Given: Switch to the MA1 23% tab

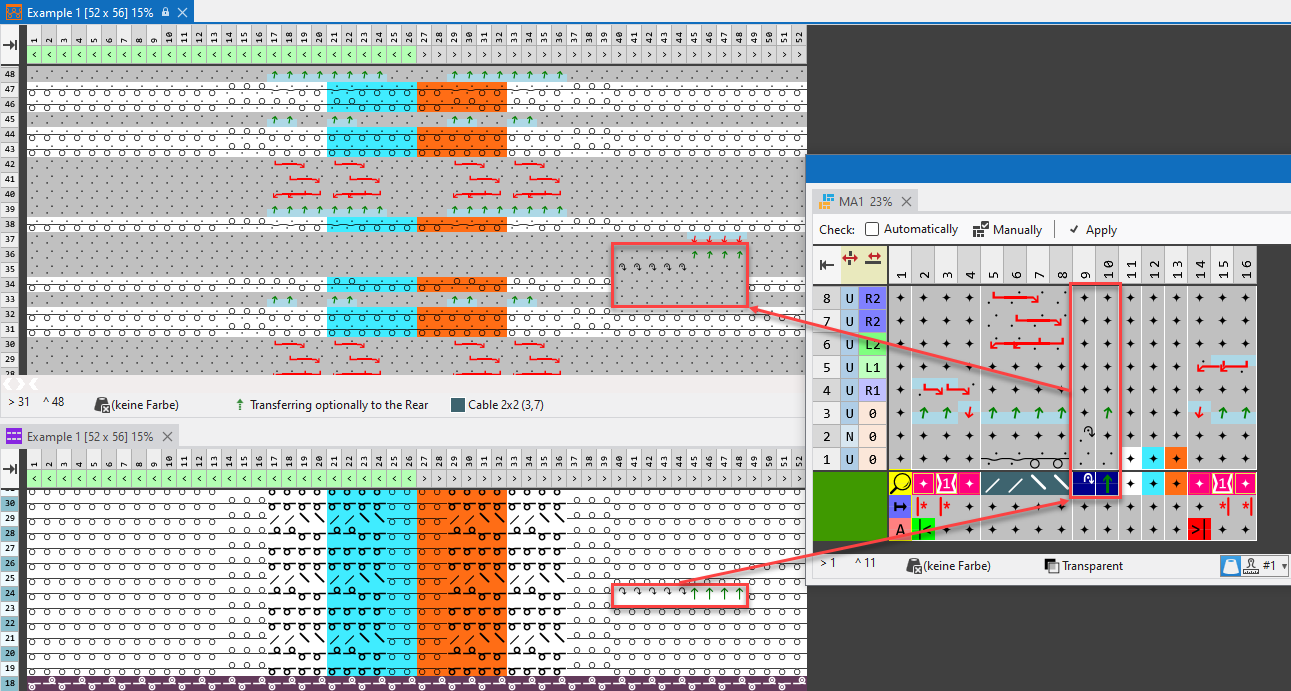Looking at the screenshot, I should point(855,201).
